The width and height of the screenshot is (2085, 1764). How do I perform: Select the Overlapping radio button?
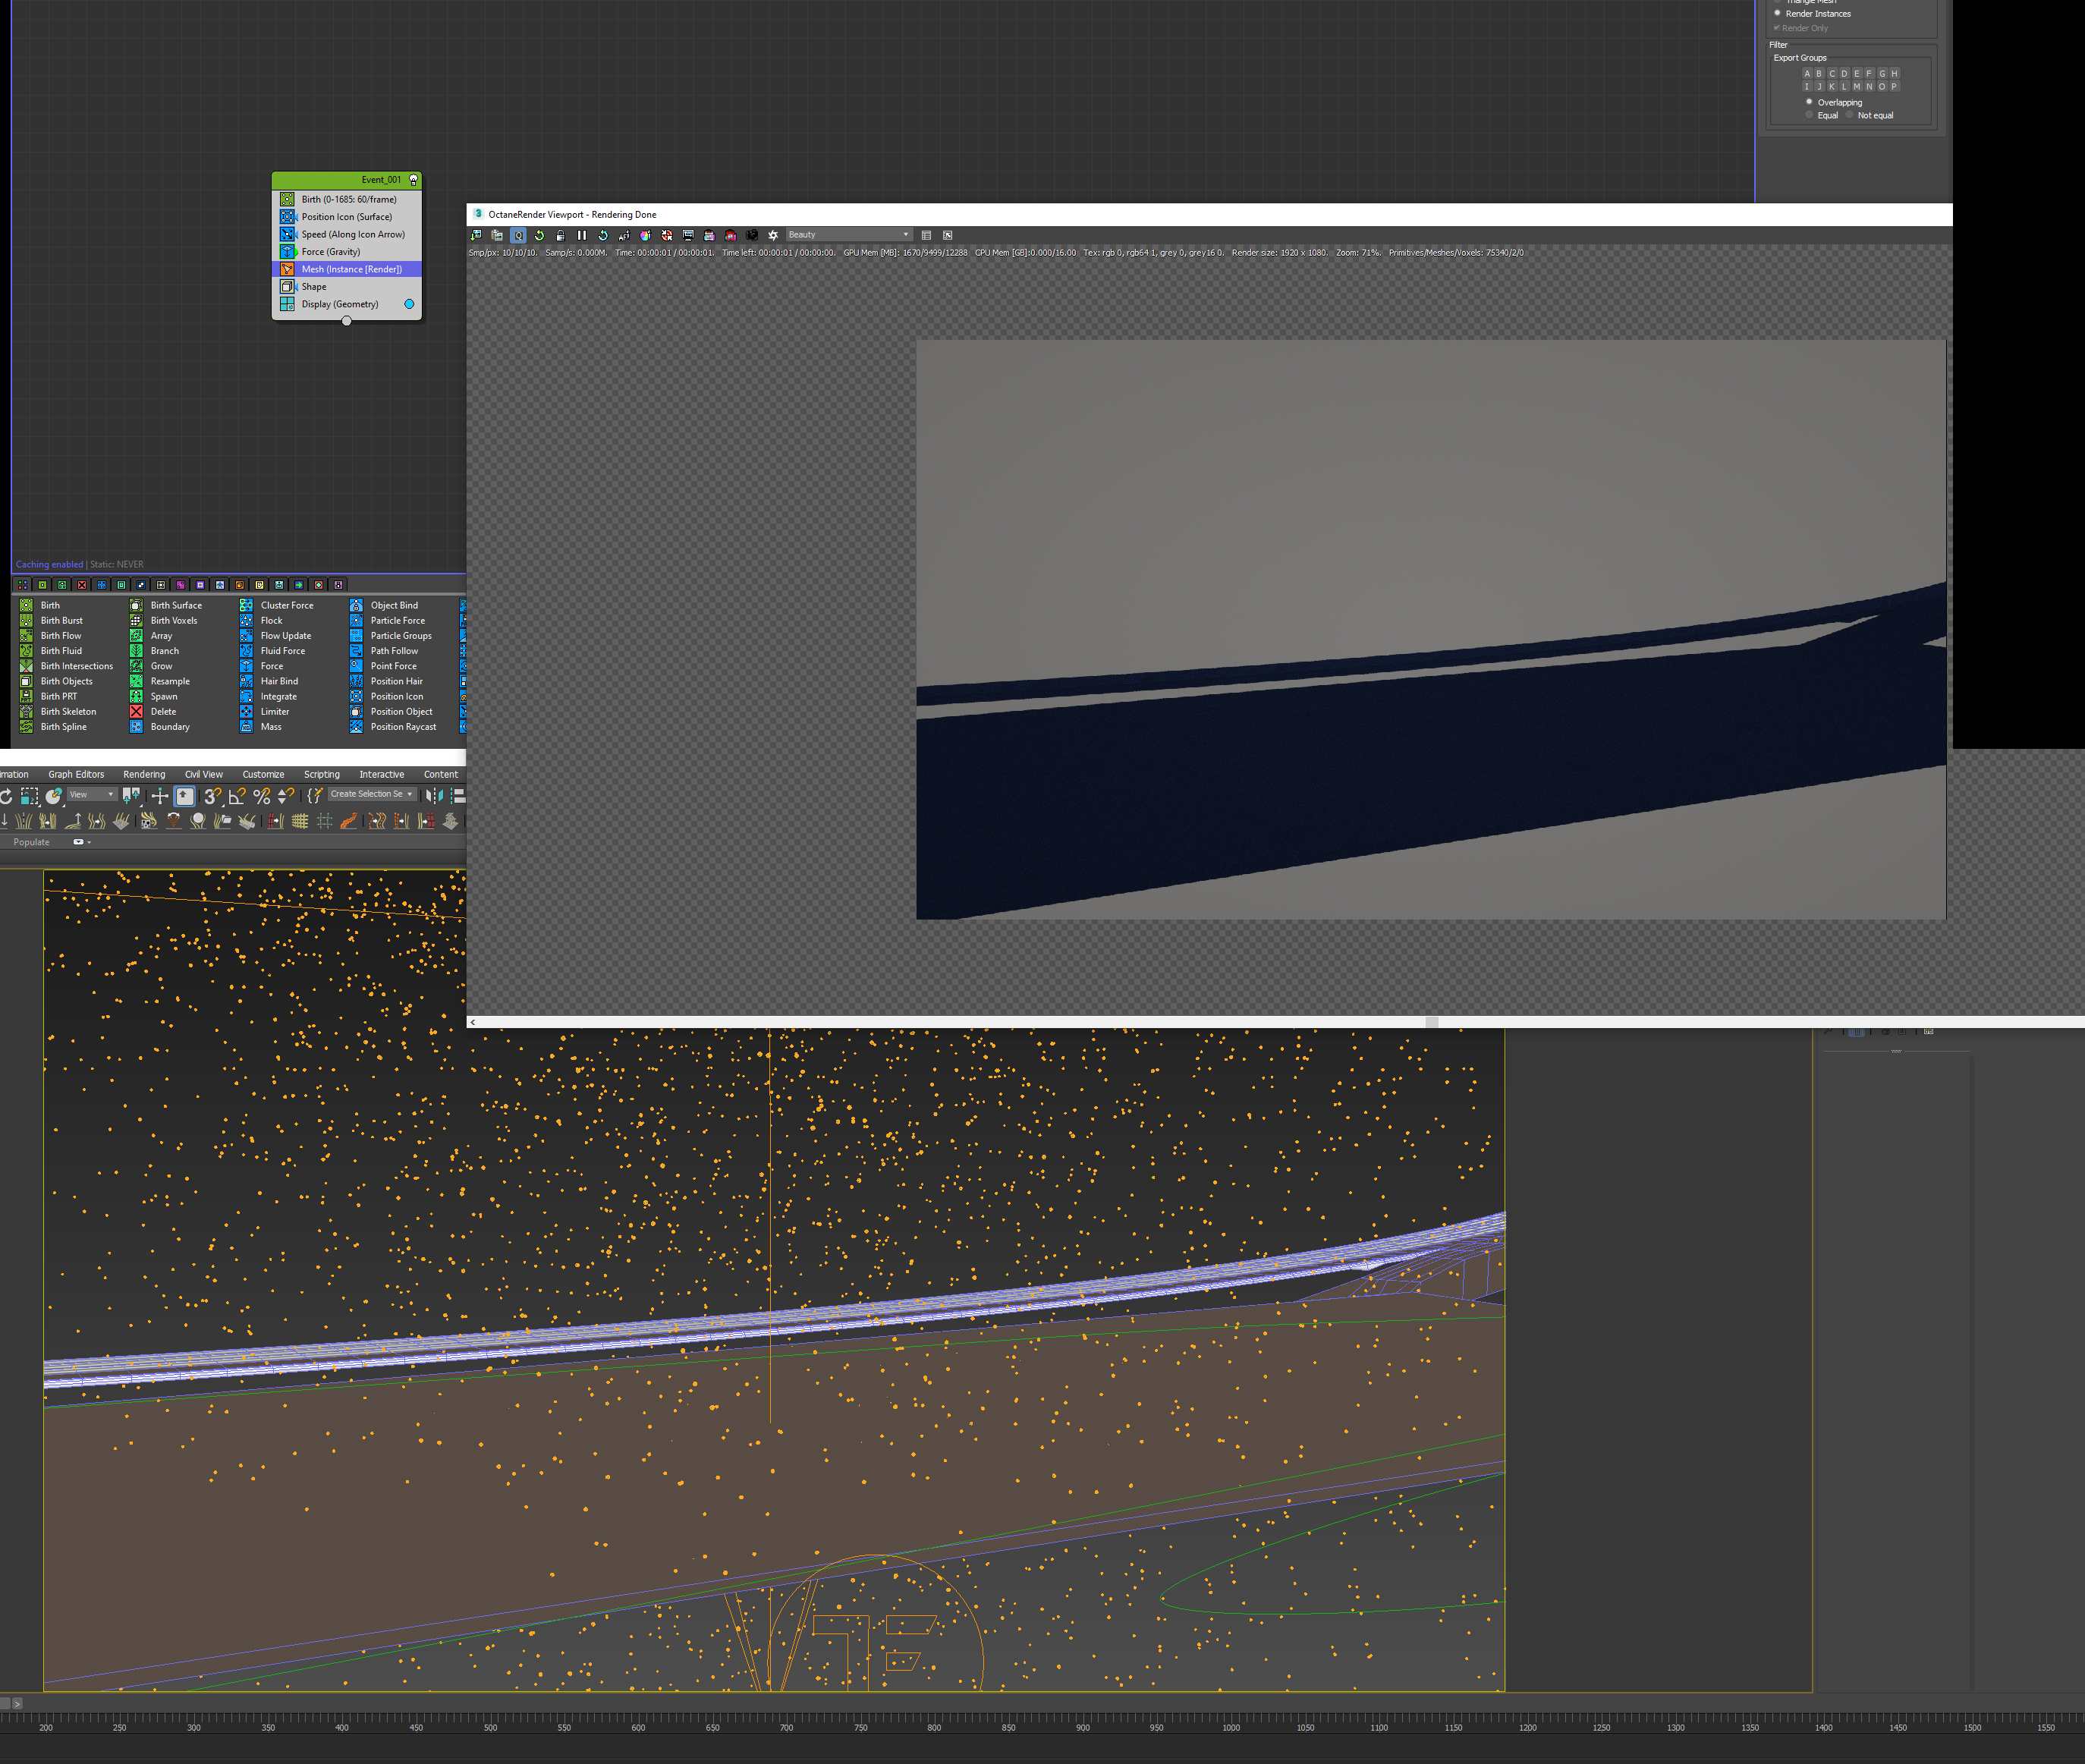click(1810, 102)
